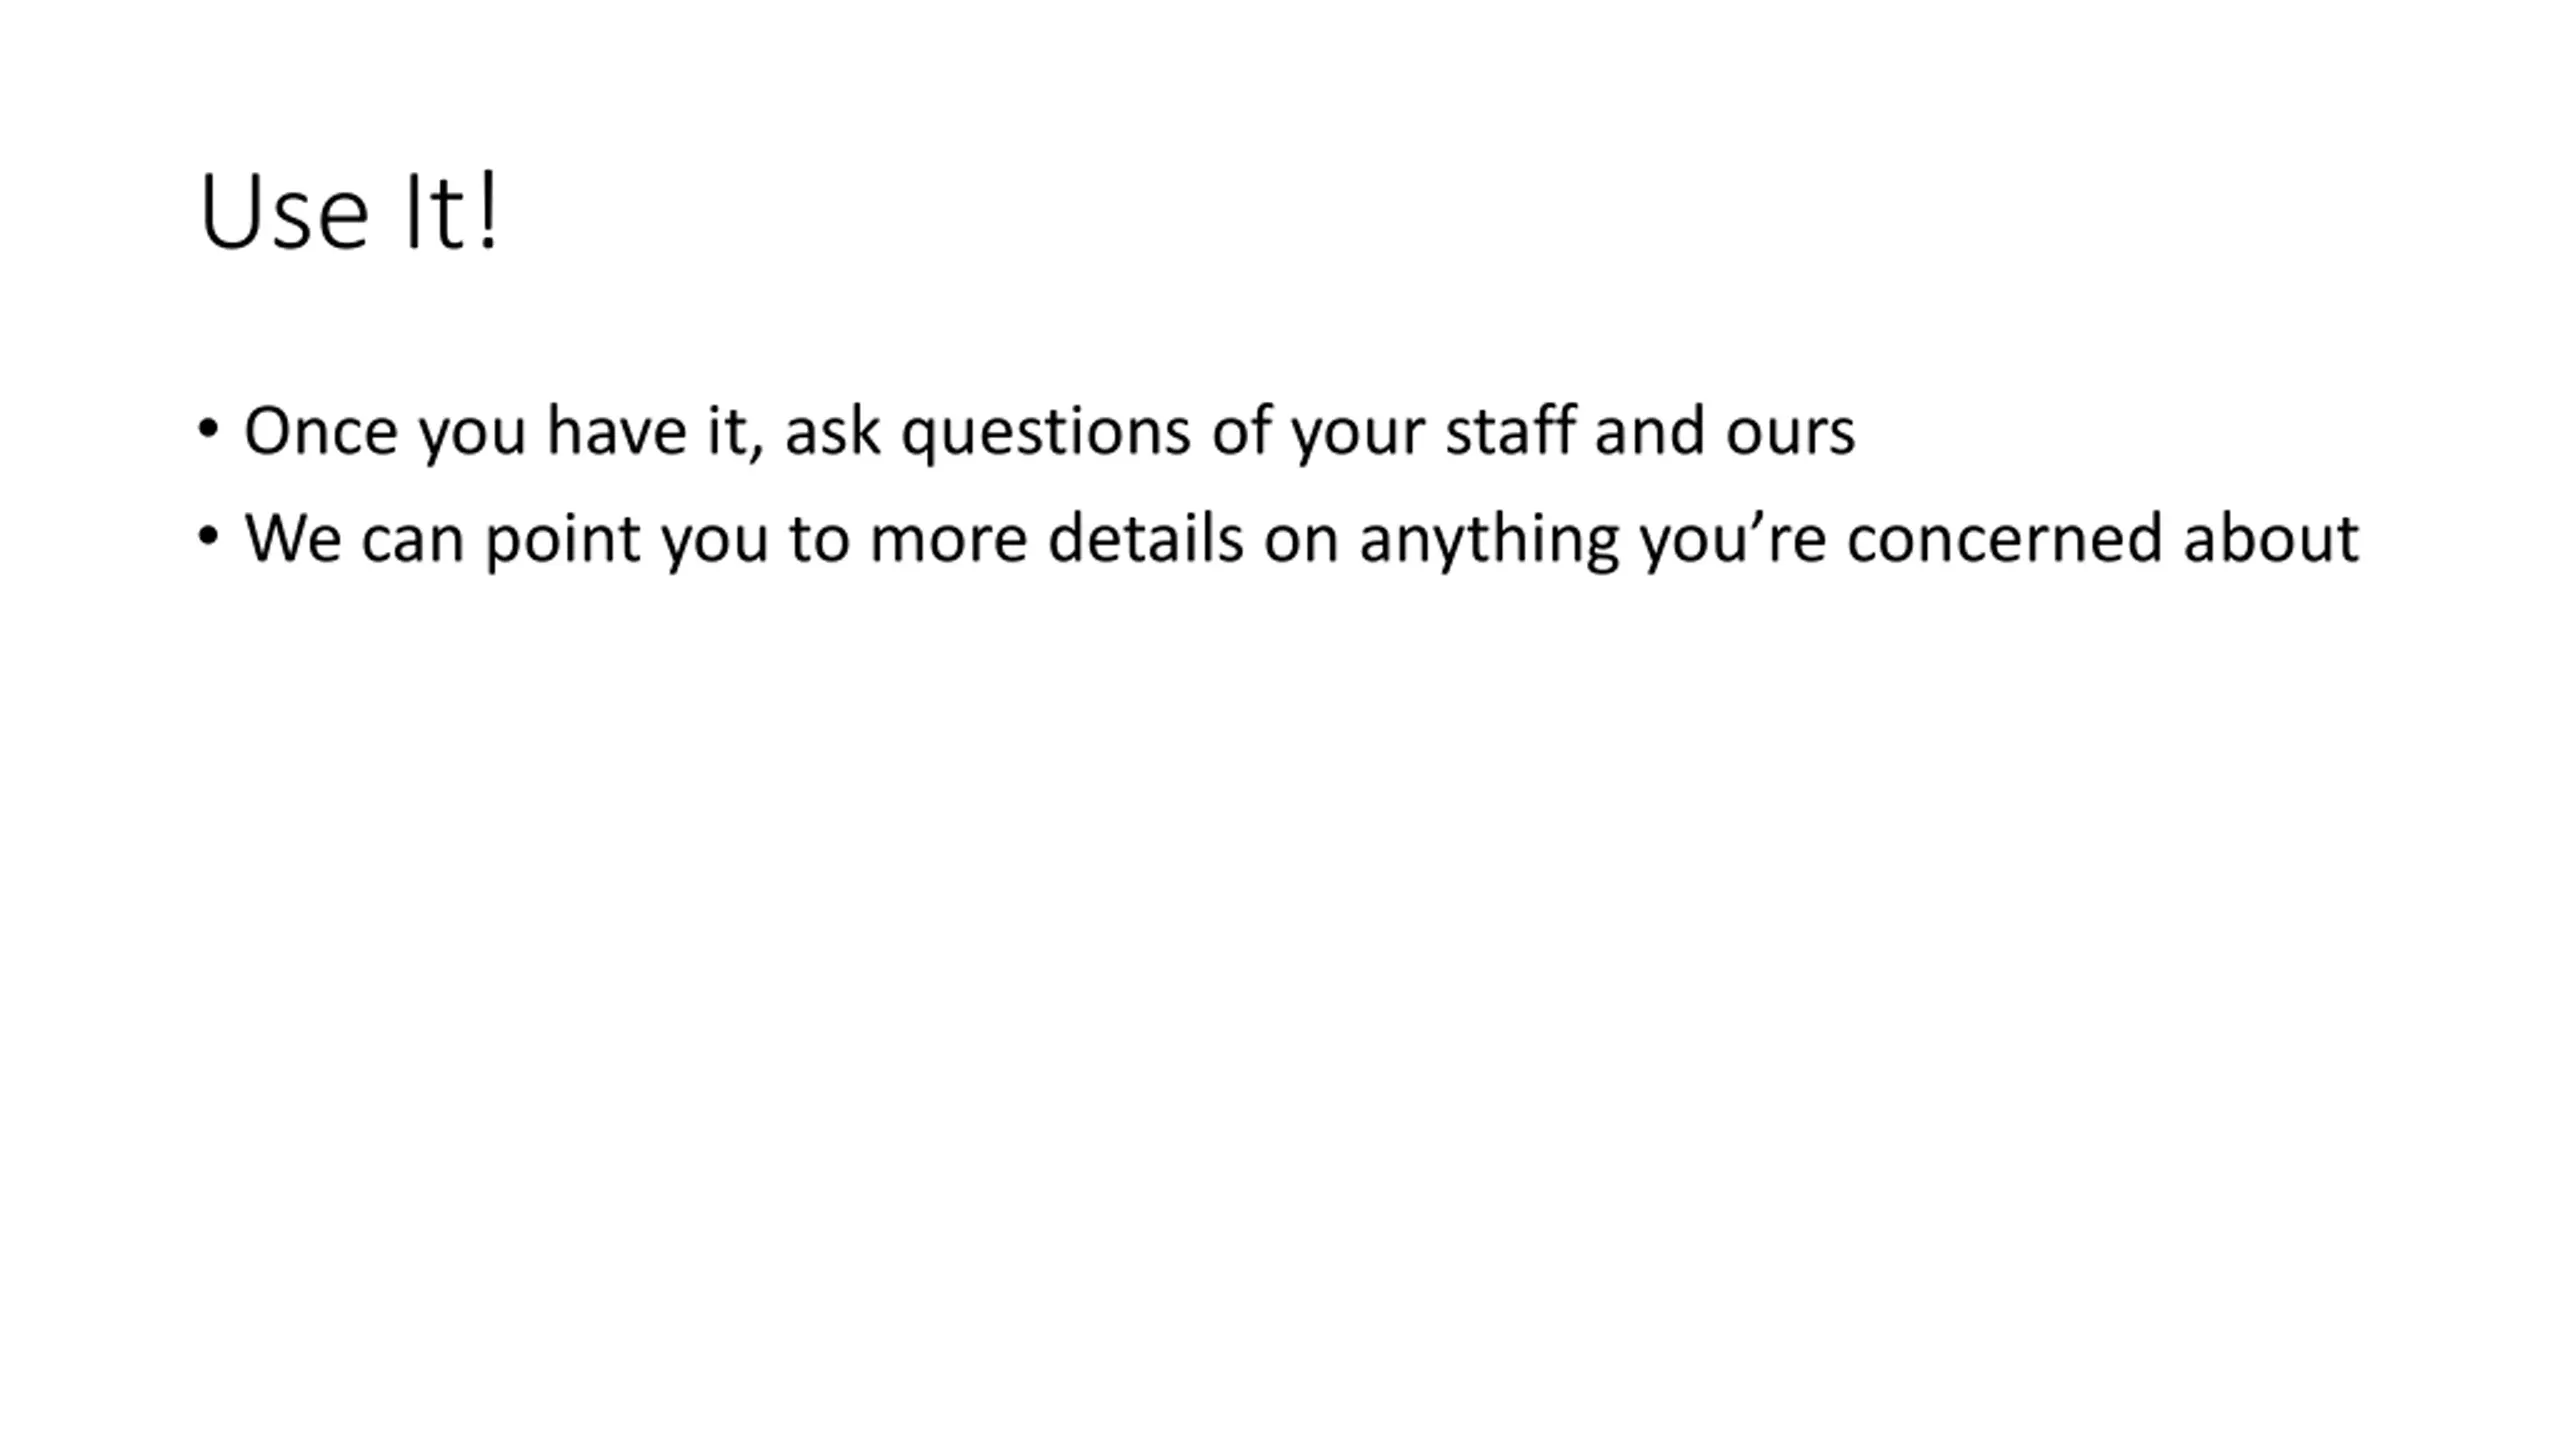Click the word "details" in second bullet
Screen dimensions: 2560x1440
[1145, 537]
